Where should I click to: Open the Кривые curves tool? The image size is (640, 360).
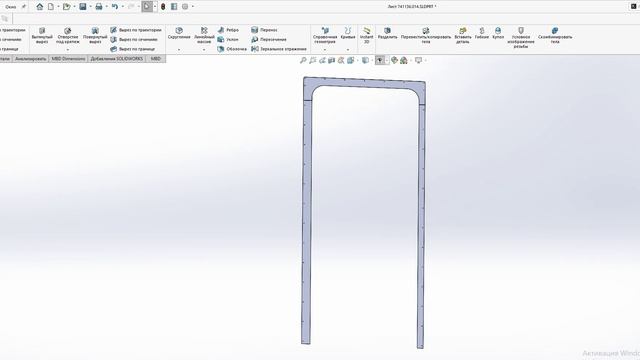(x=348, y=33)
